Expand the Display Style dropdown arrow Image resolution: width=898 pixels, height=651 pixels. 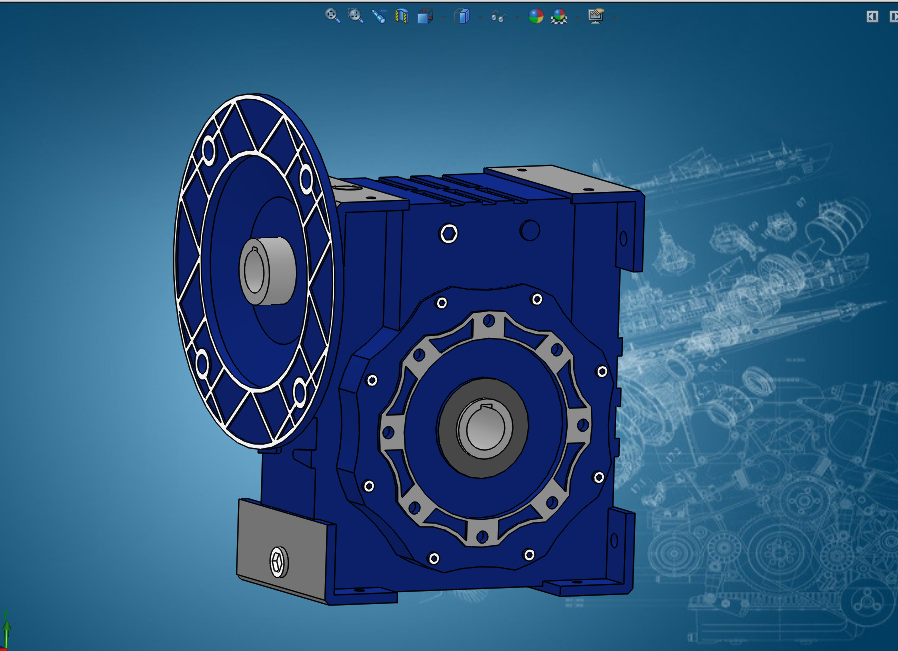pos(480,17)
